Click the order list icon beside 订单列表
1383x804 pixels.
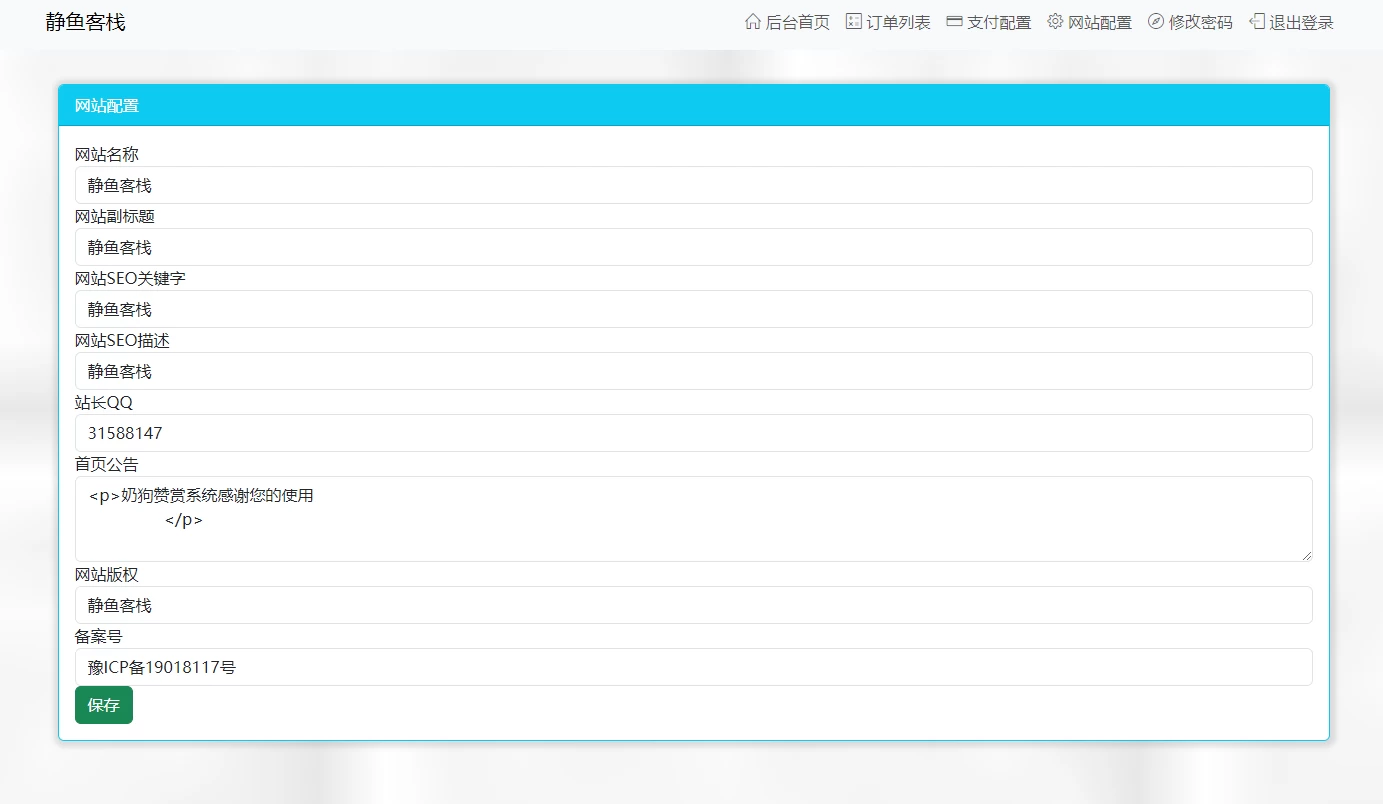853,22
